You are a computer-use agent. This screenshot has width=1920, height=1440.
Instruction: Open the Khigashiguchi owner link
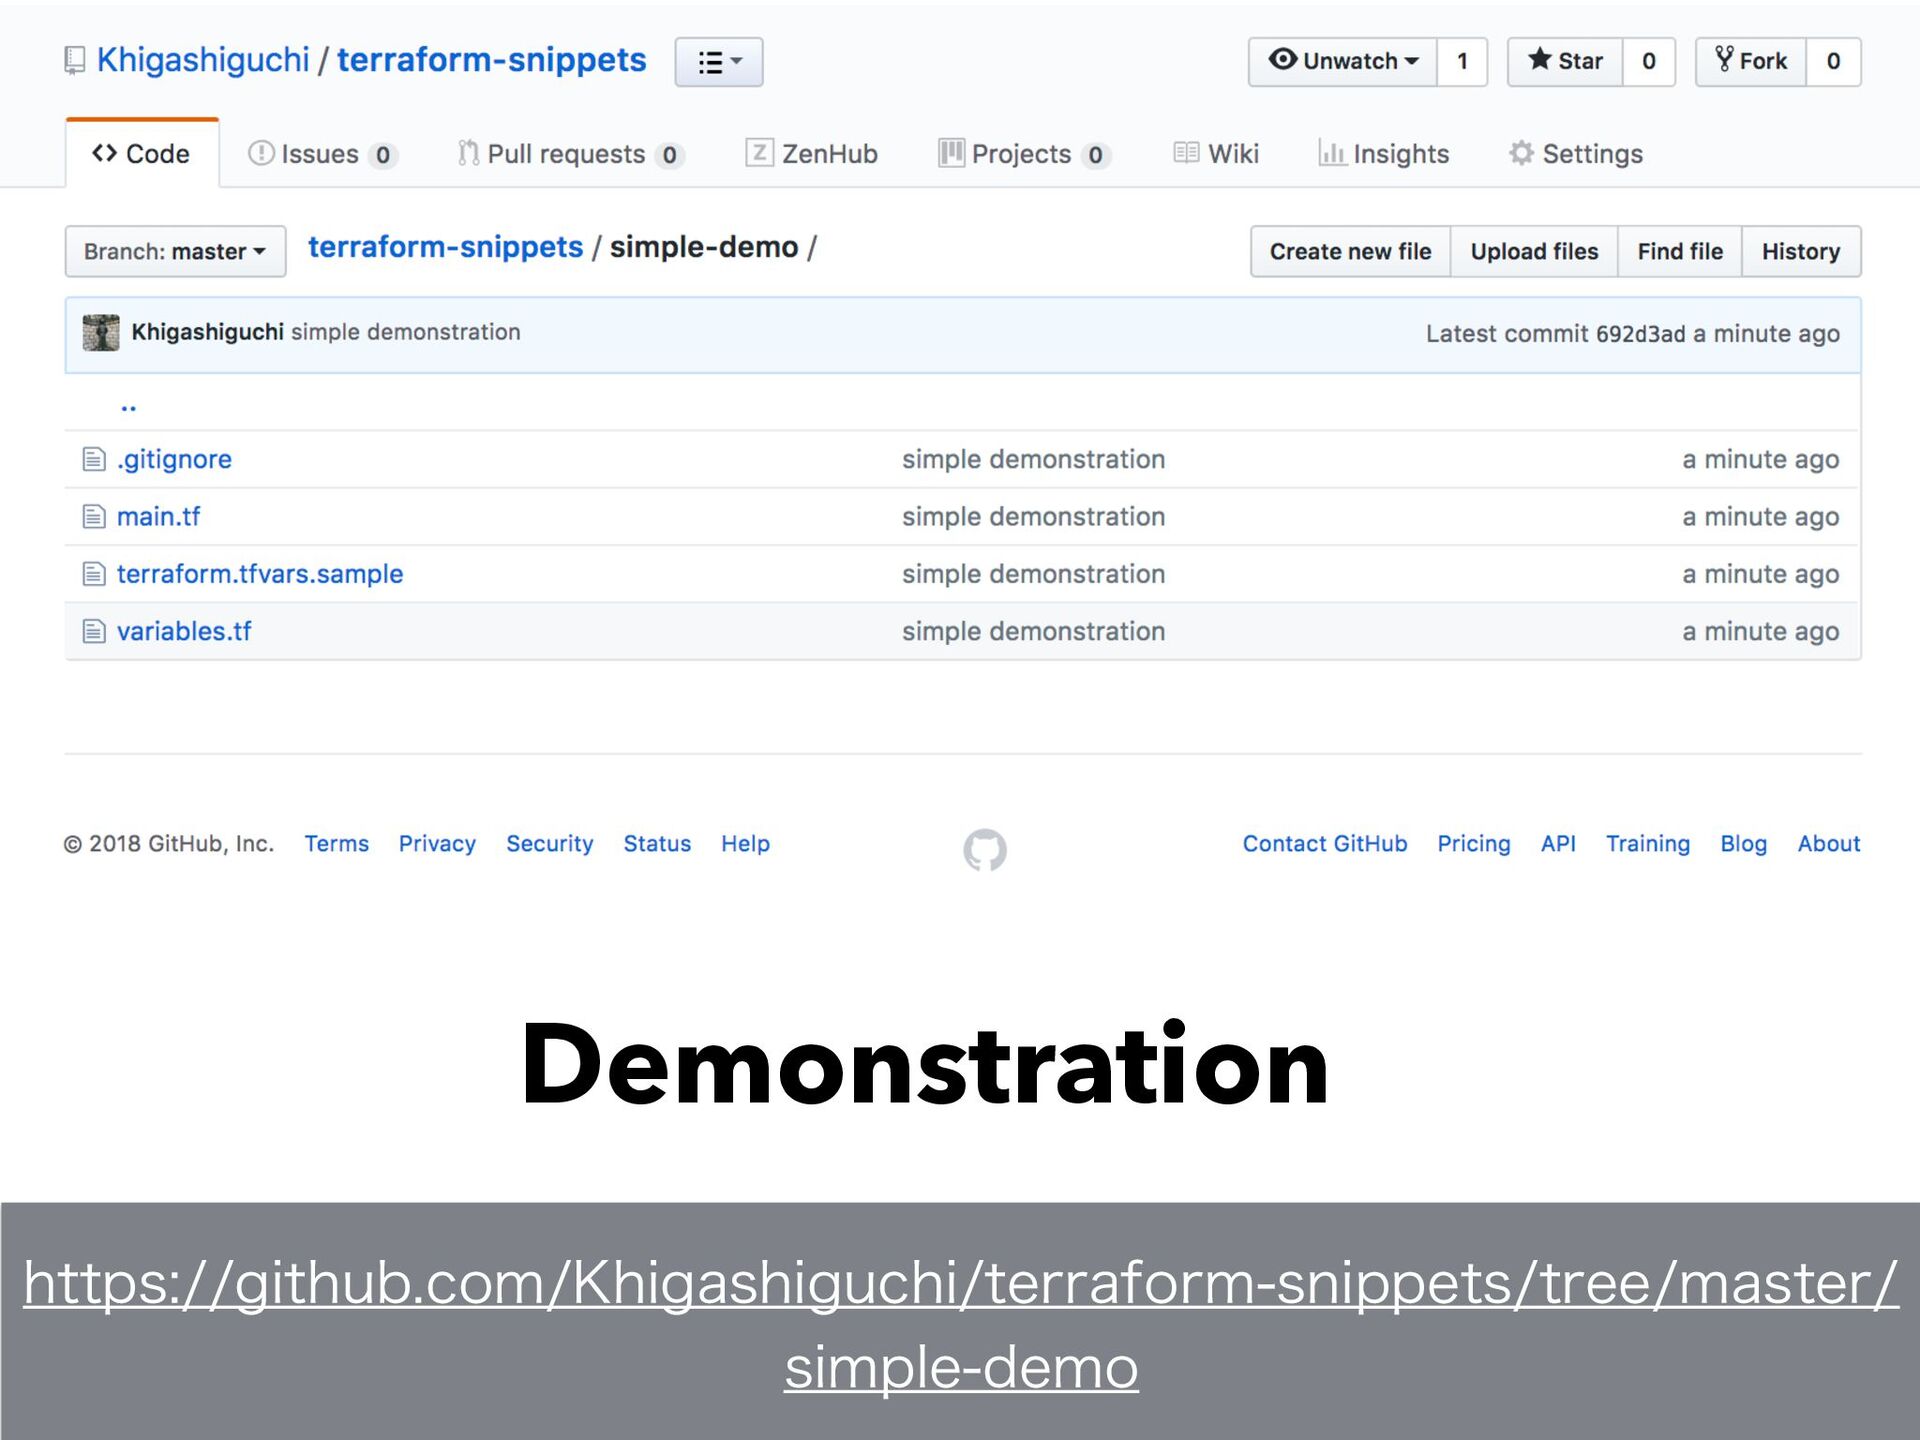tap(203, 60)
